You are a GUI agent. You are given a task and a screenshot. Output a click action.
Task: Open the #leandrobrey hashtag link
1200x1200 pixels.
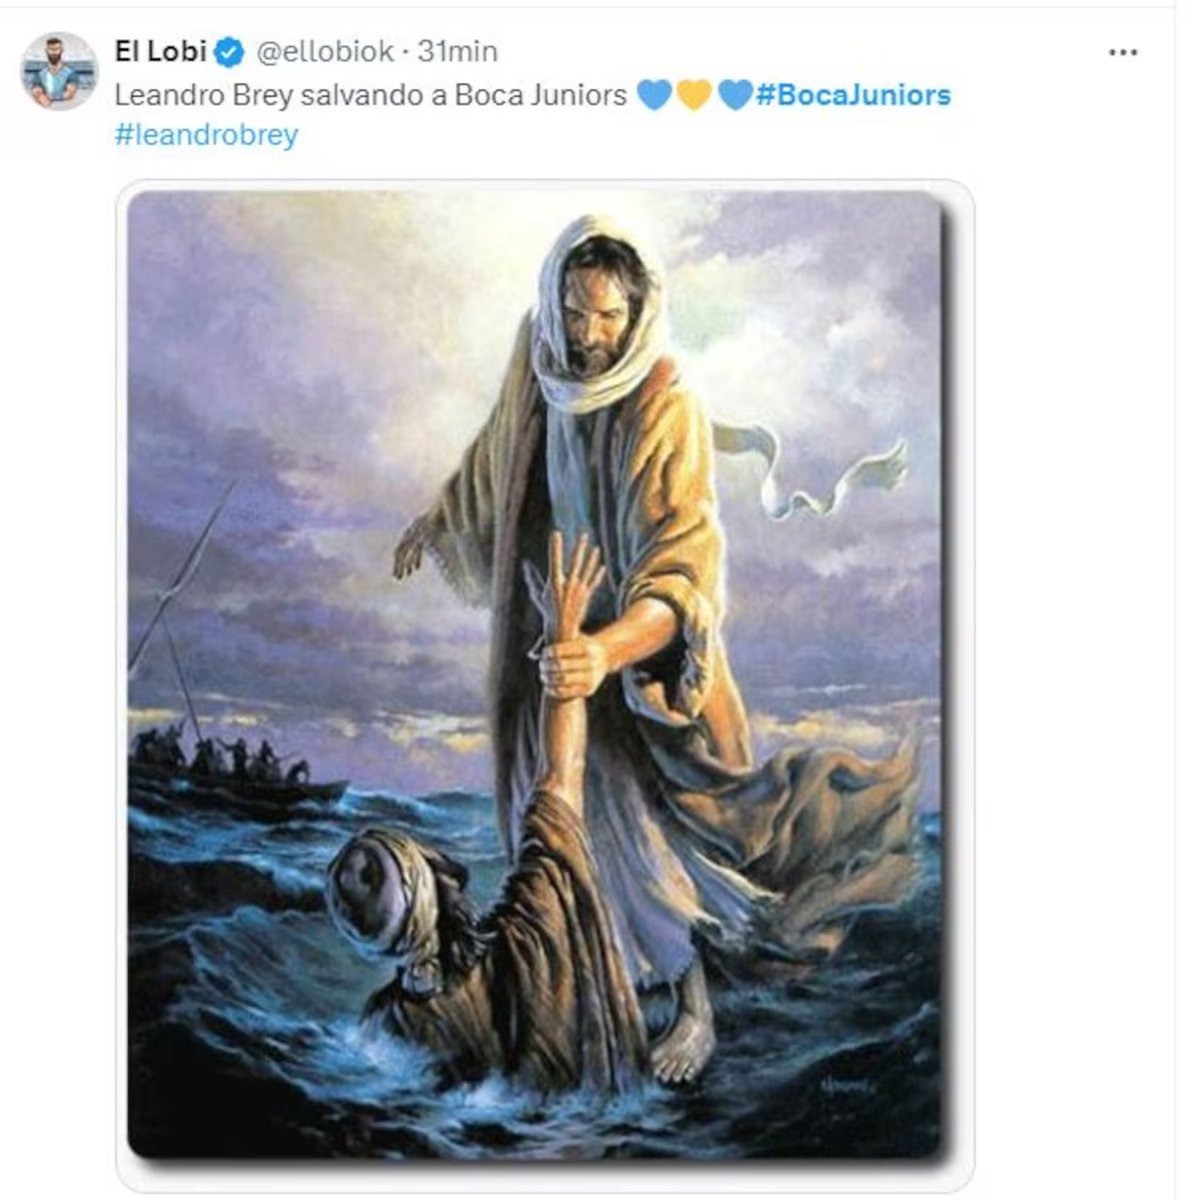(206, 134)
